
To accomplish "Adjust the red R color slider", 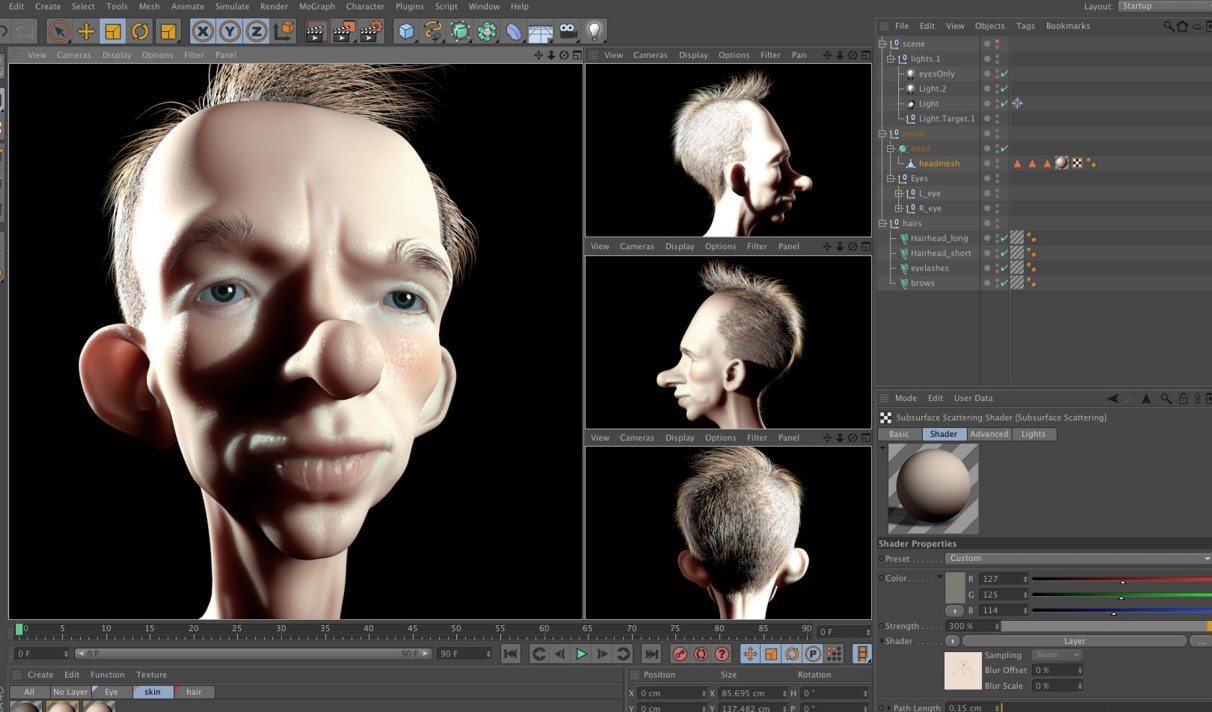I will (1121, 579).
